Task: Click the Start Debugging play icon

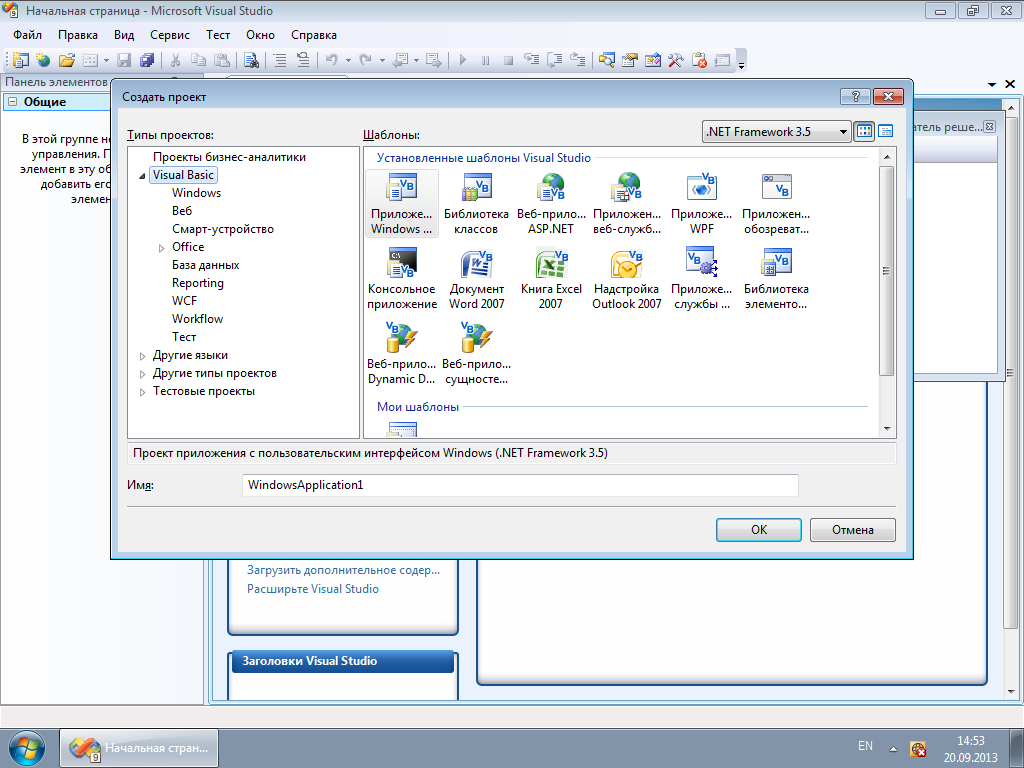Action: 463,61
